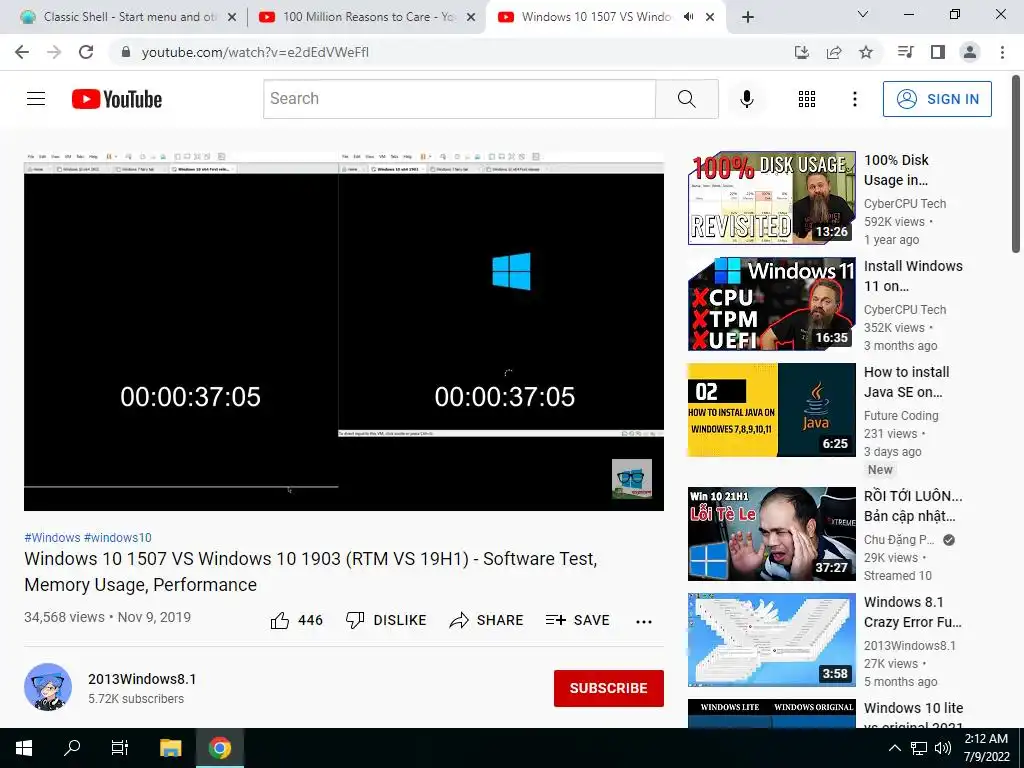
Task: Open YouTube apps grid icon
Action: [x=807, y=99]
